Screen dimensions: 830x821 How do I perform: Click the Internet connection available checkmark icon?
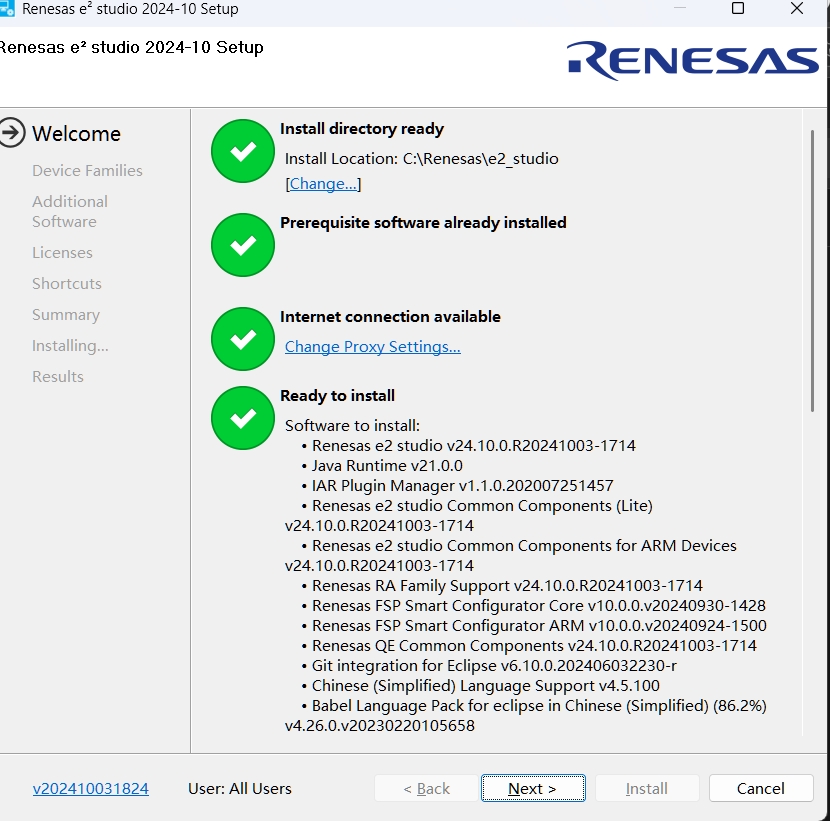pos(243,339)
